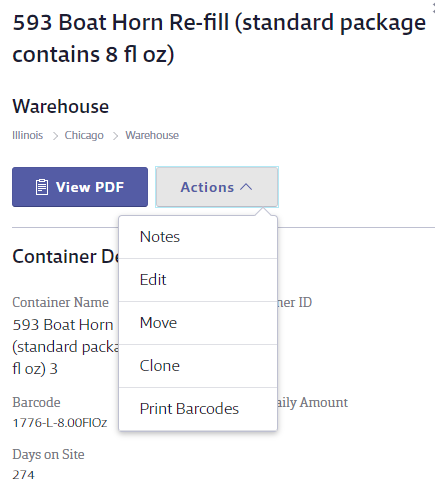Screen dimensions: 435x491
Task: Select the Move menu option
Action: [198, 323]
